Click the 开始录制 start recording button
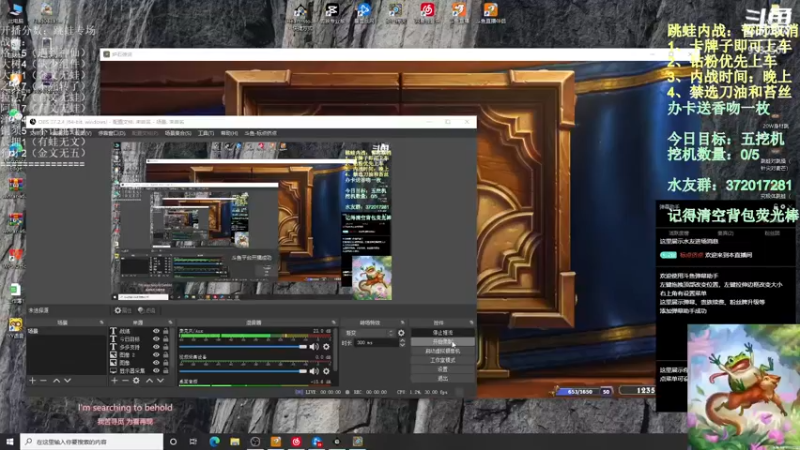The image size is (800, 450). pyautogui.click(x=442, y=342)
